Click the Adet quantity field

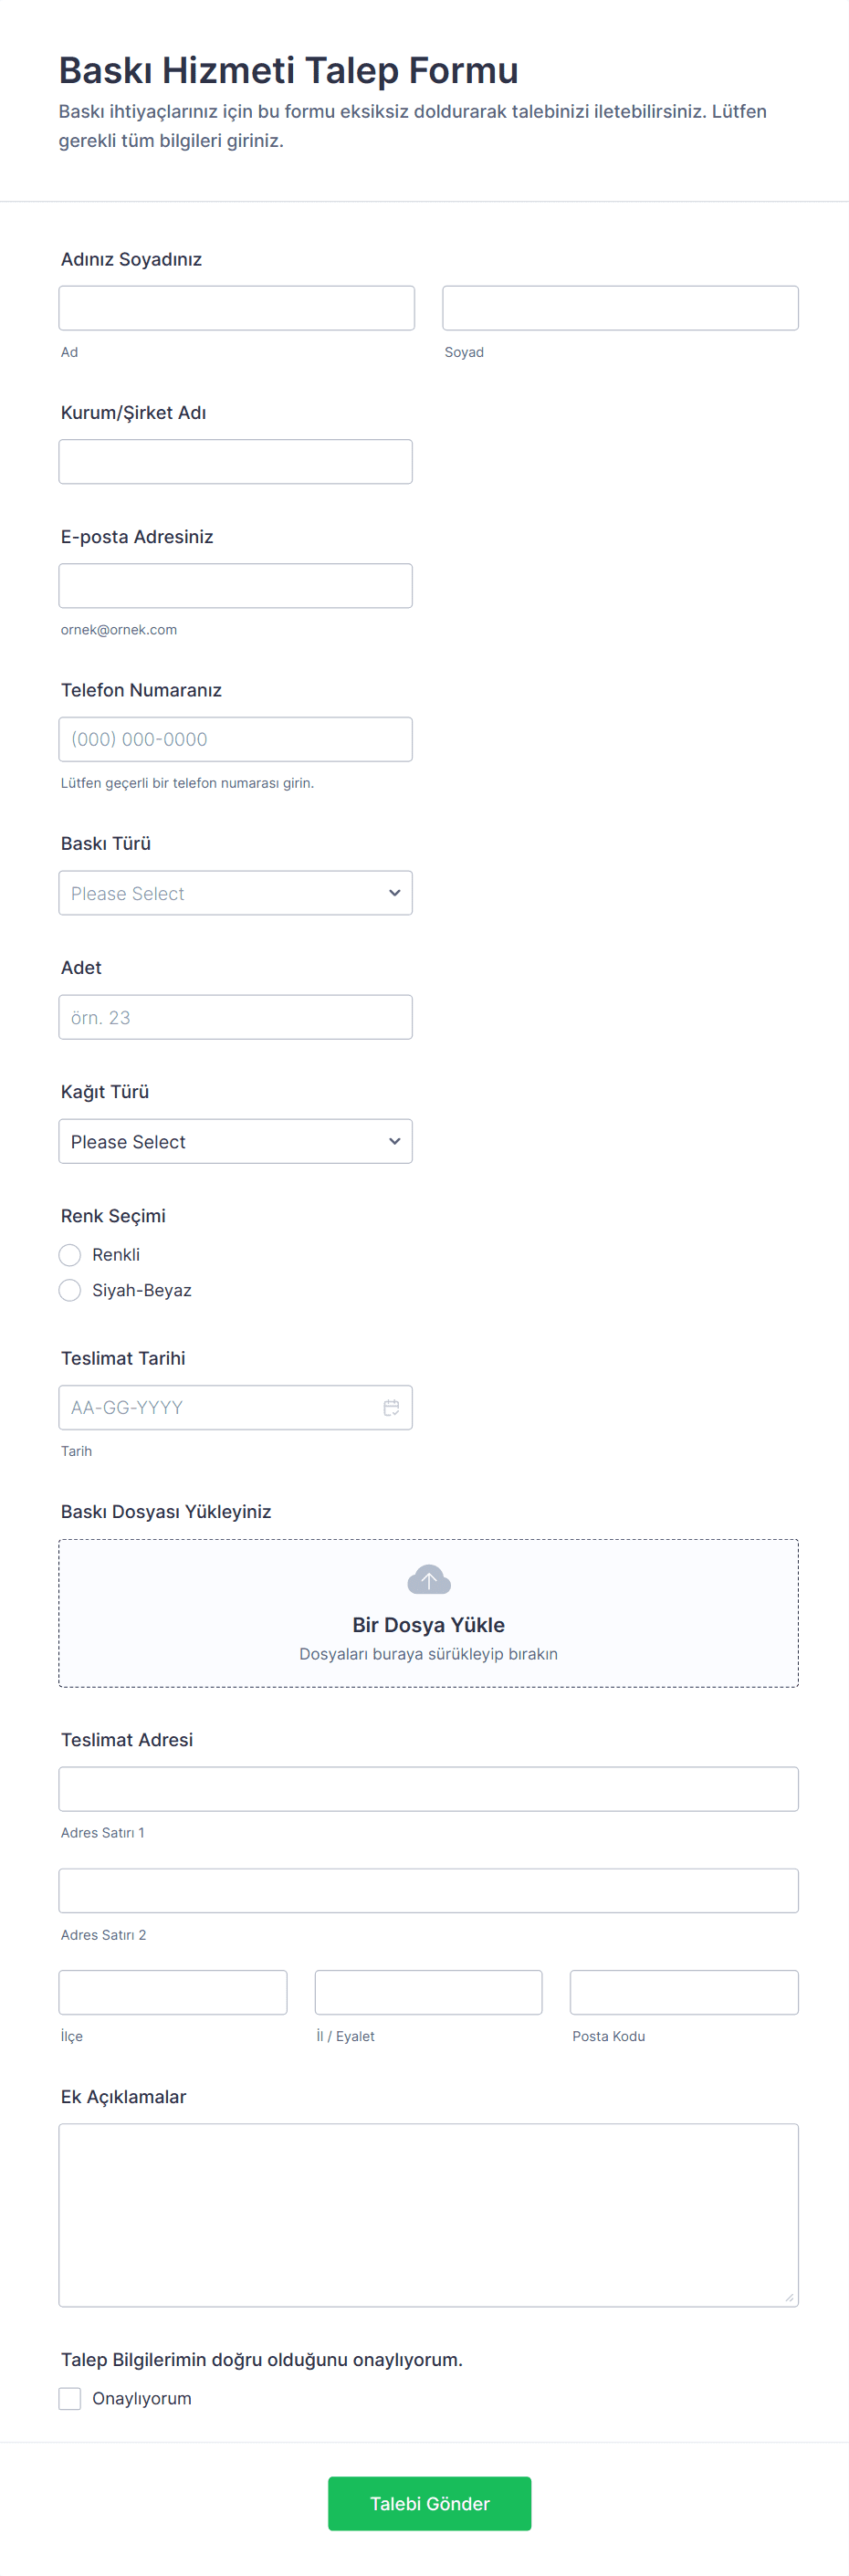pos(235,1017)
